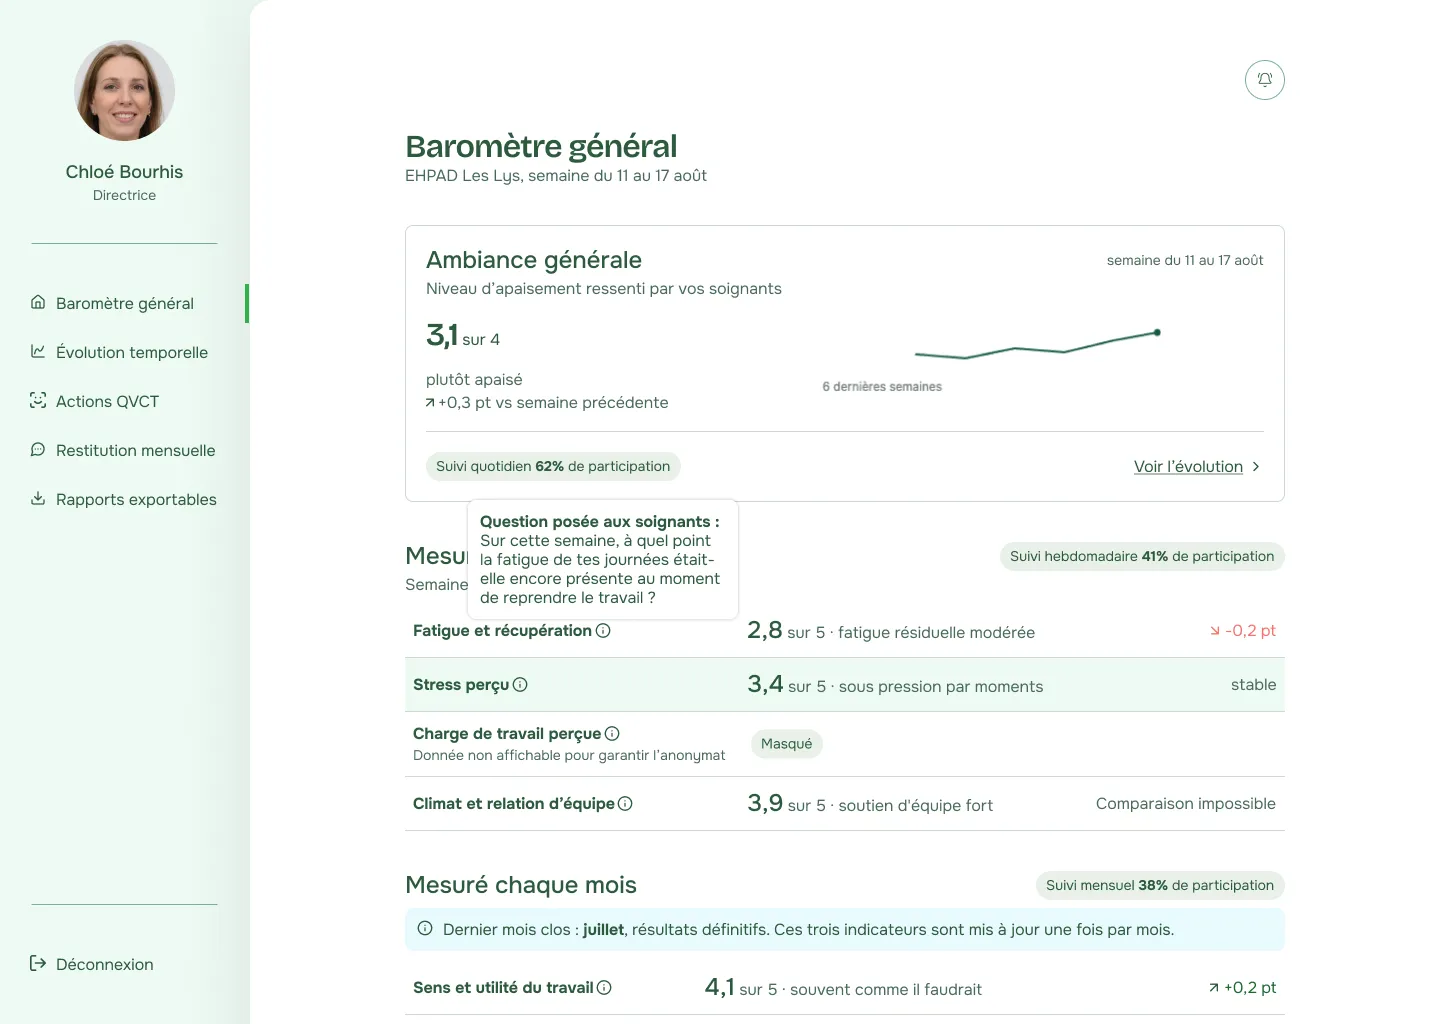Click the Suivi quotidien 62% participation badge
This screenshot has width=1440, height=1024.
(553, 467)
